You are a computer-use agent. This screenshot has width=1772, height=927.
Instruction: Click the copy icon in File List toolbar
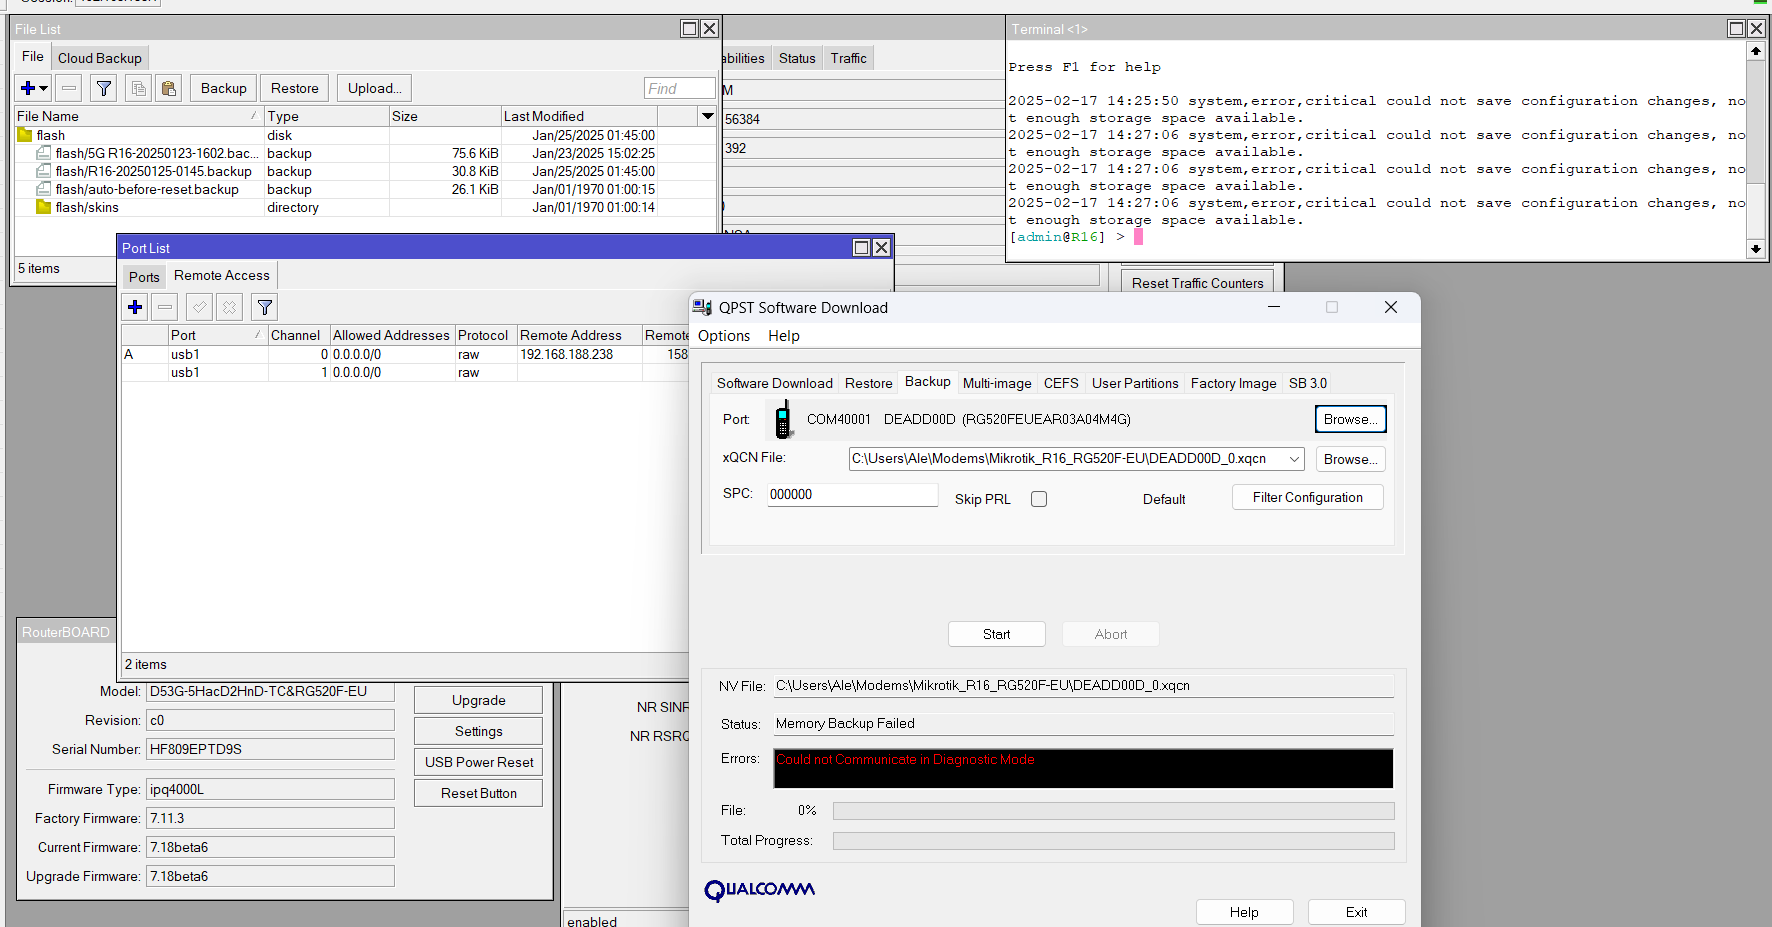(x=139, y=88)
